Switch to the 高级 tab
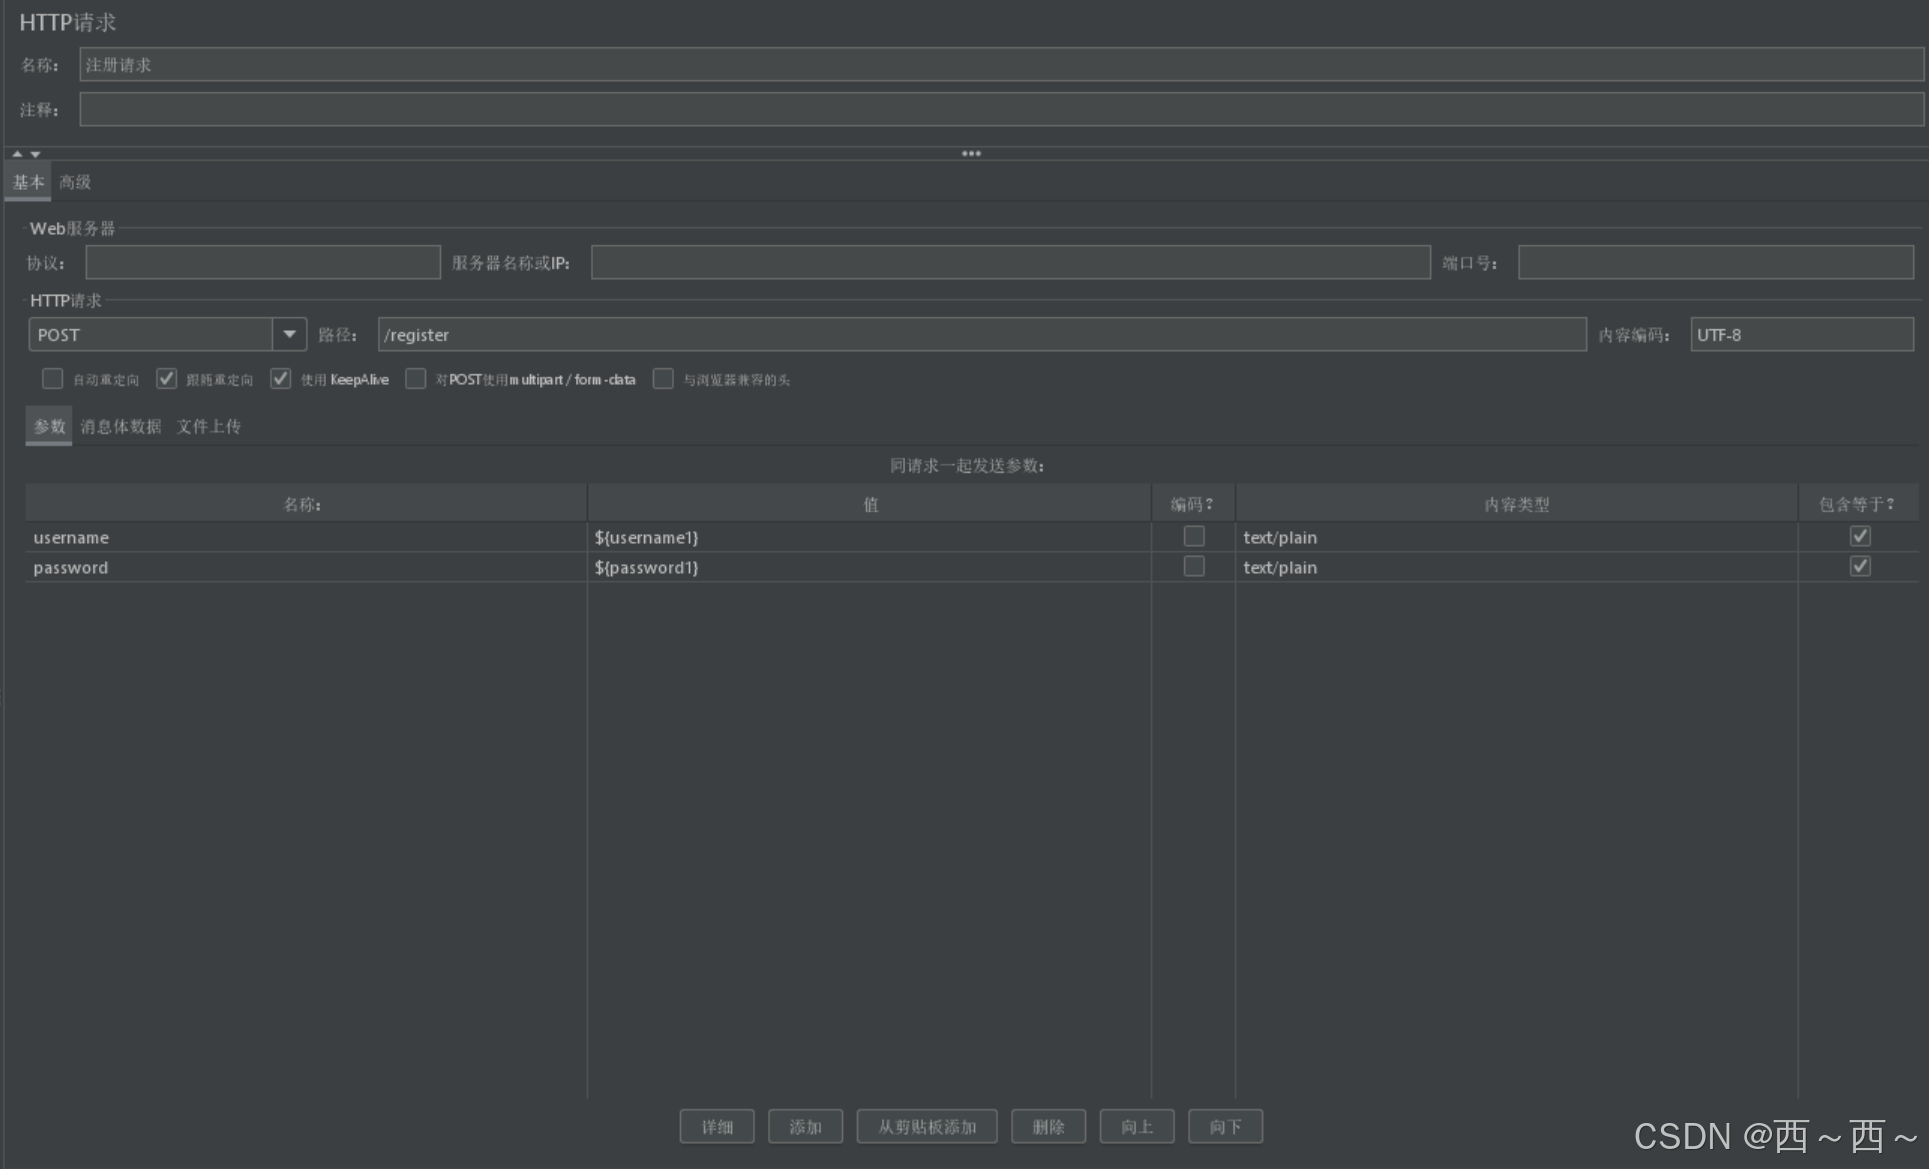This screenshot has height=1169, width=1929. click(75, 182)
